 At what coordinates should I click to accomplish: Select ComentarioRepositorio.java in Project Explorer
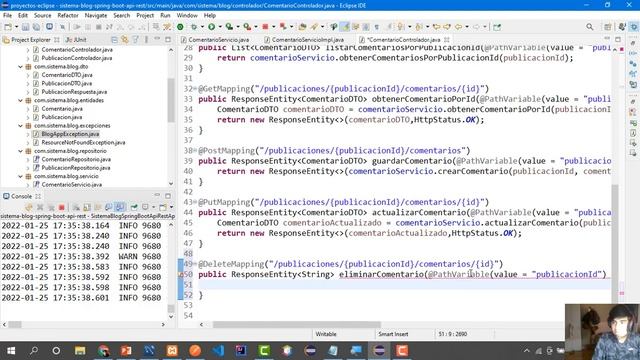[76, 159]
